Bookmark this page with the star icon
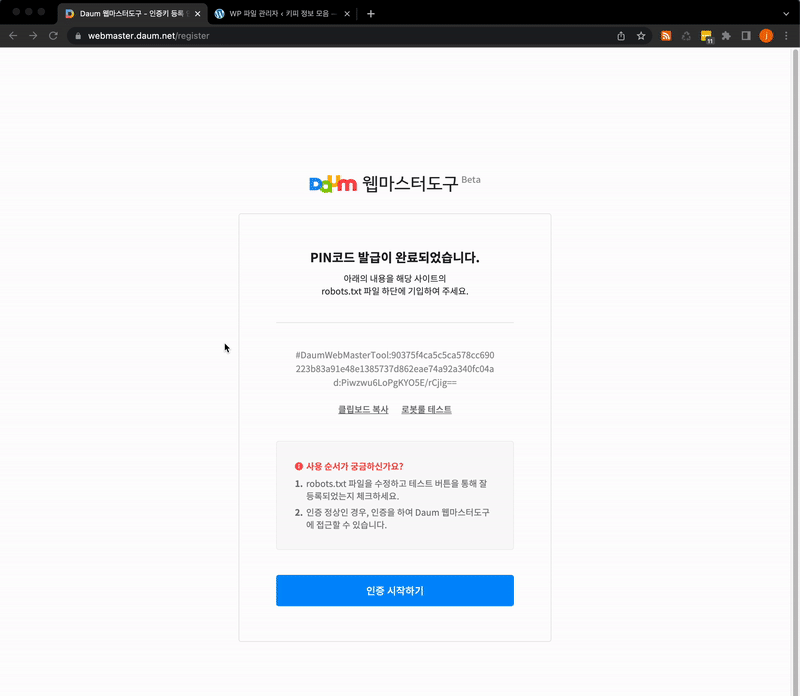Screen dimensions: 800x696 pos(641,36)
